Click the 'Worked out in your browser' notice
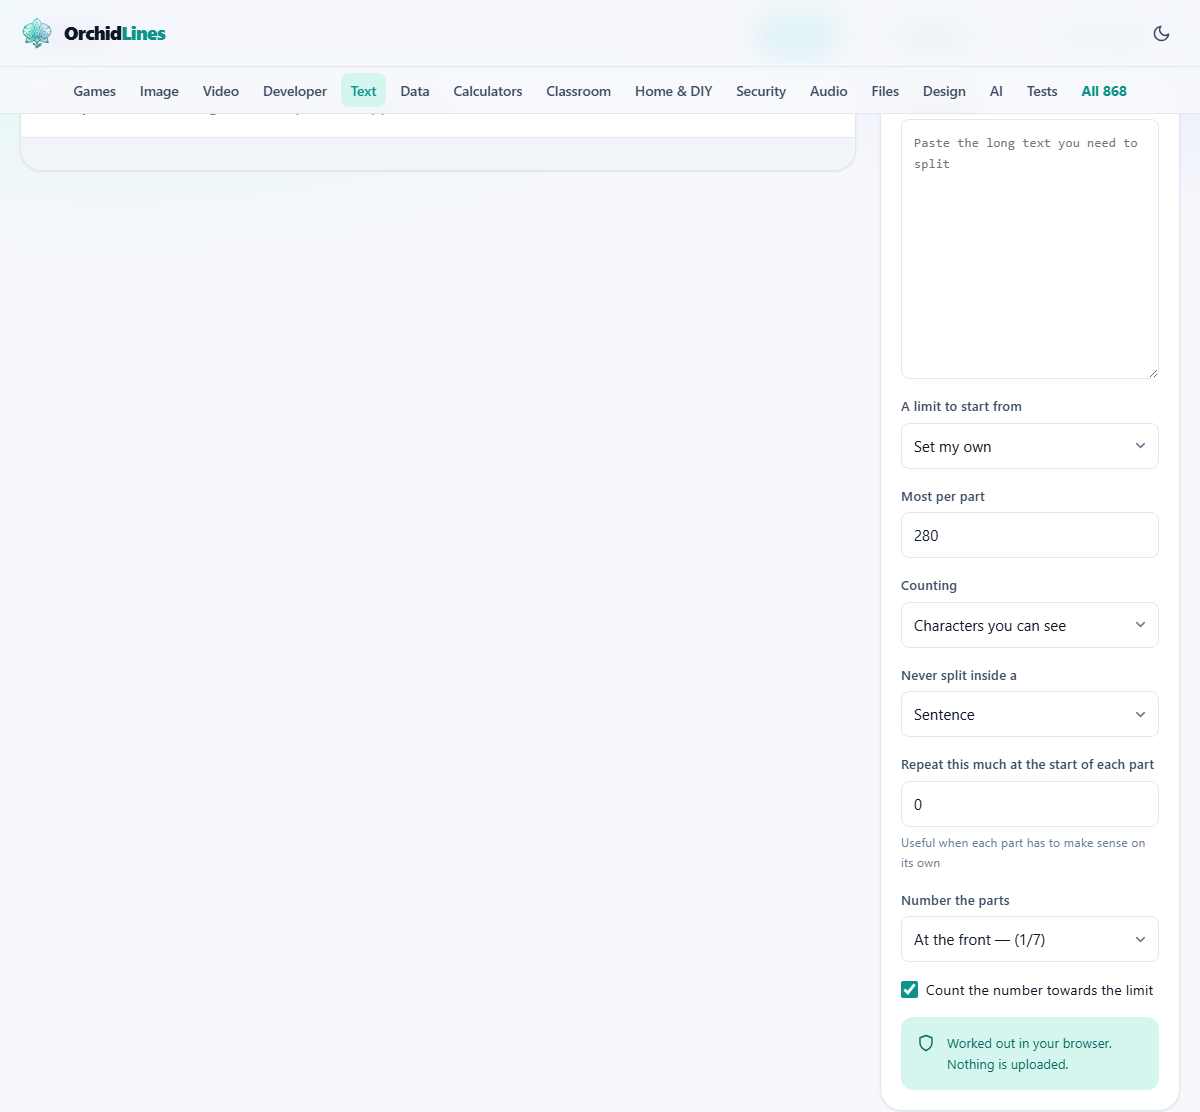The height and width of the screenshot is (1112, 1200). (x=1030, y=1054)
